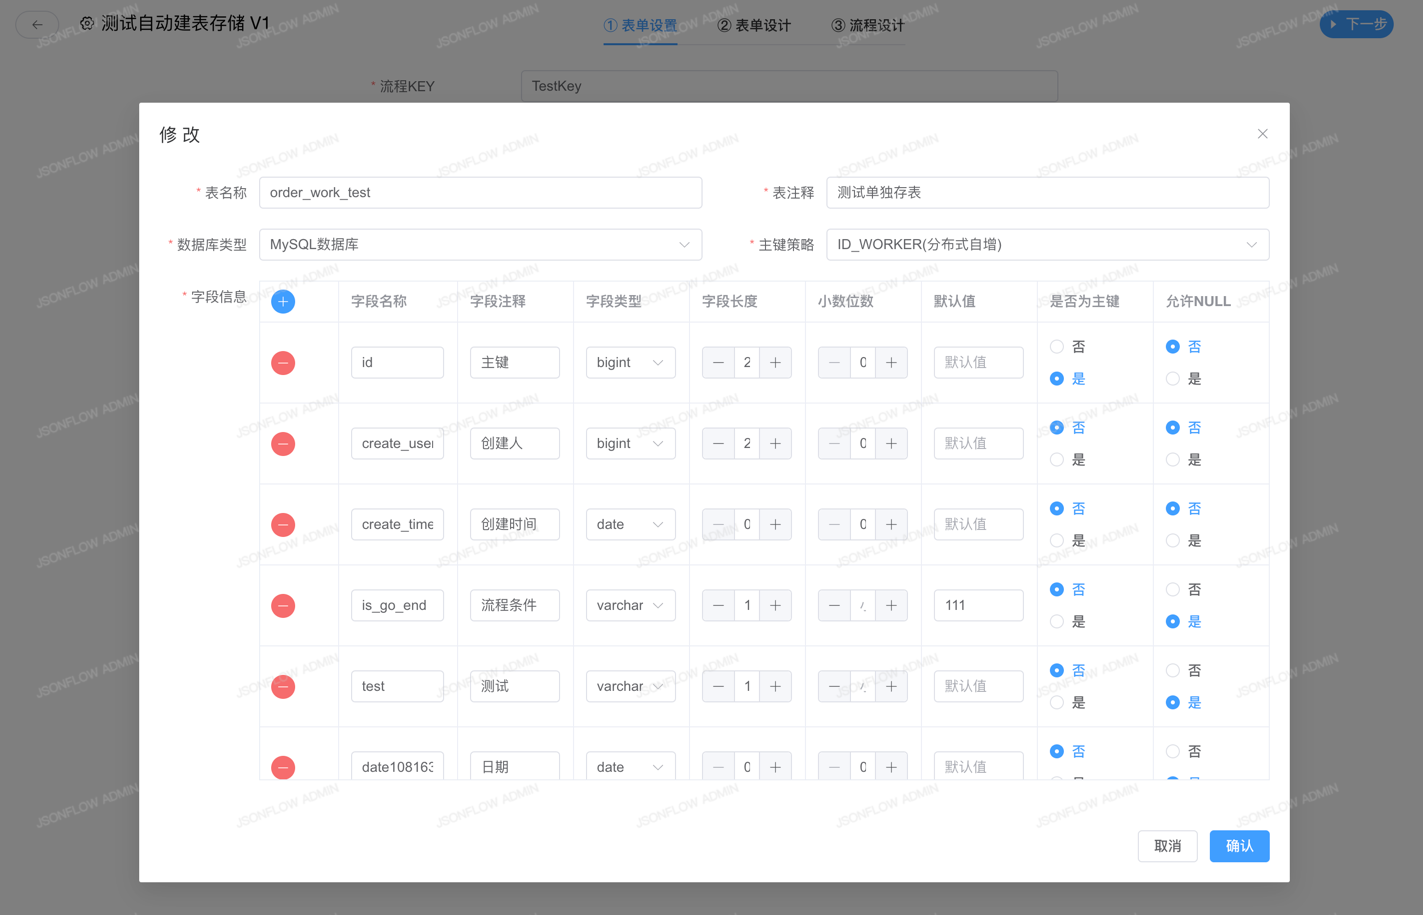The height and width of the screenshot is (915, 1423).
Task: Increase field length for id row
Action: click(x=775, y=363)
